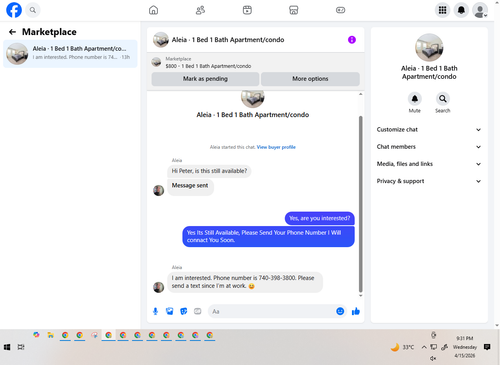Click the 'Yes, are you interested?' bubble
The width and height of the screenshot is (500, 365).
320,218
